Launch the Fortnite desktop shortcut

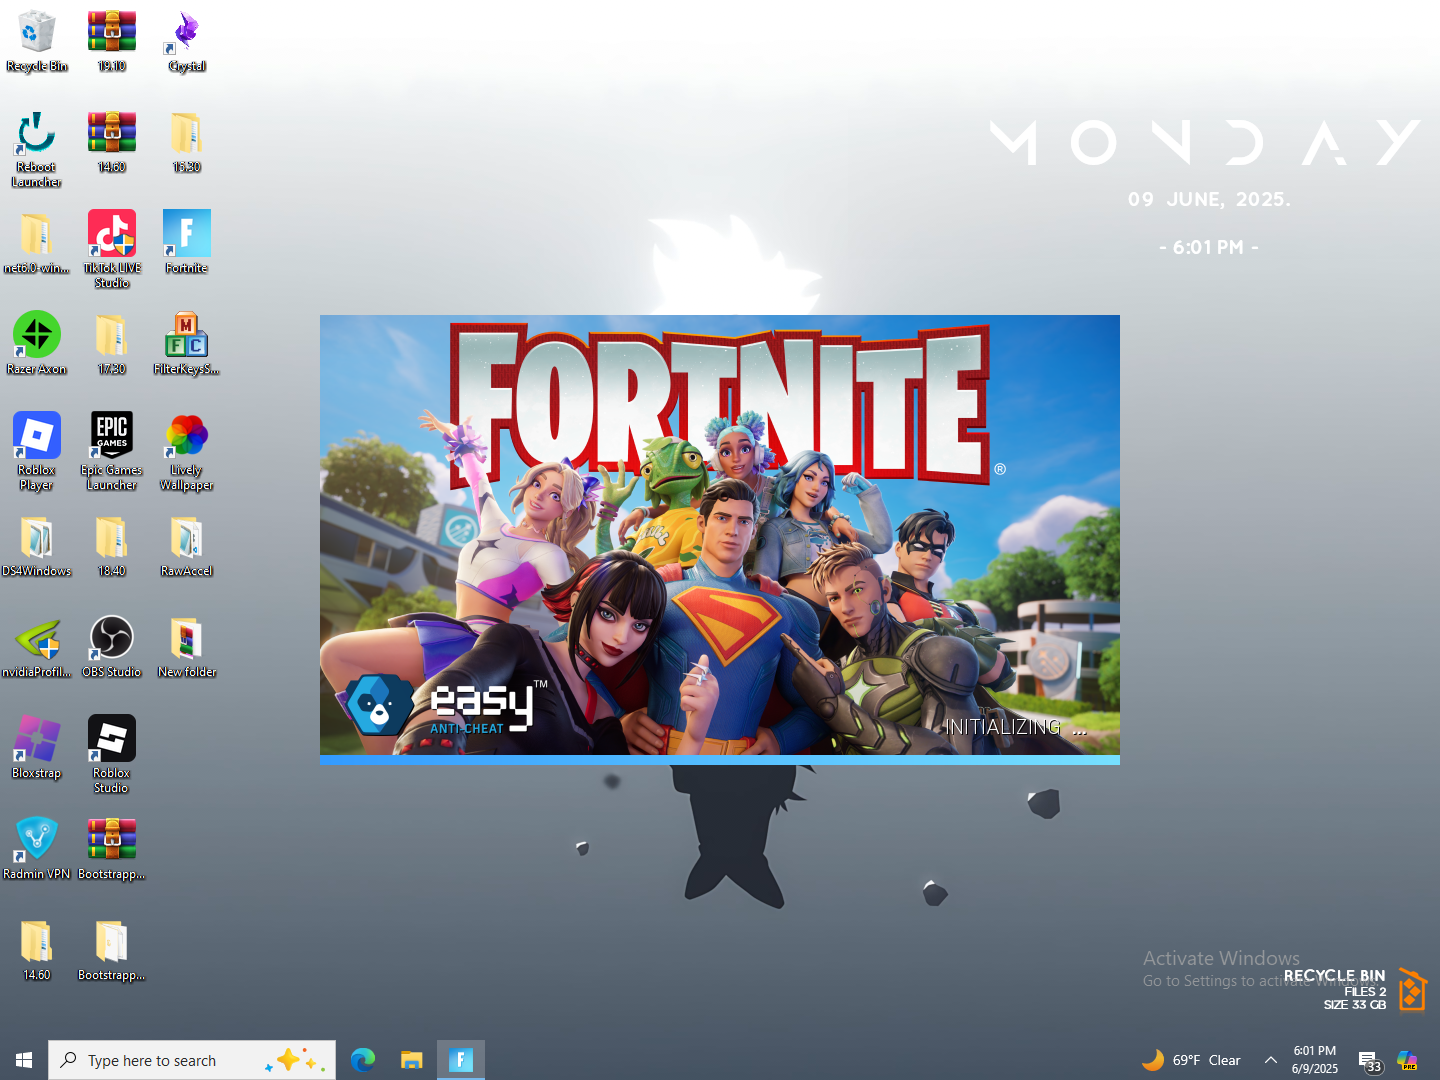[187, 243]
